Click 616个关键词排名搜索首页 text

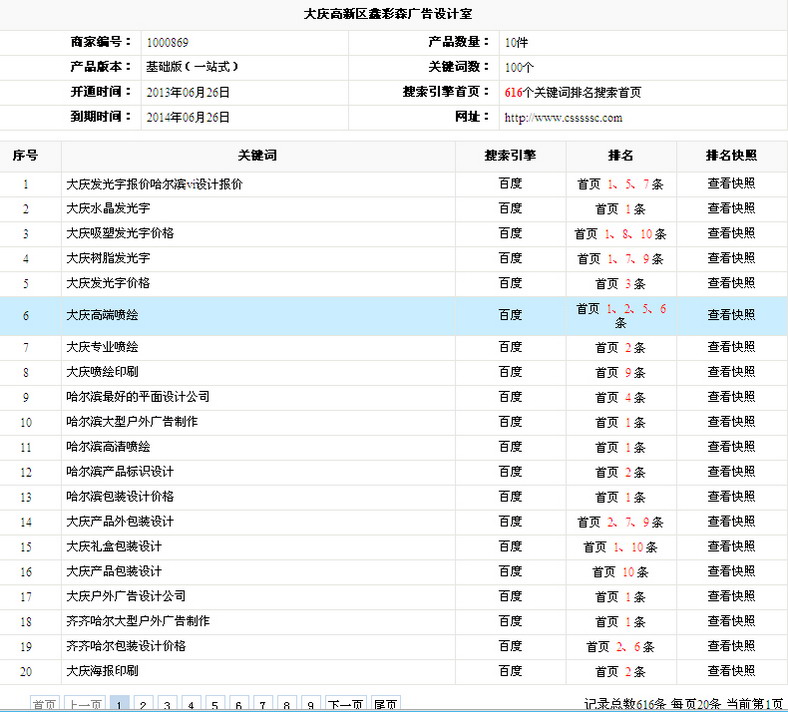pos(573,92)
